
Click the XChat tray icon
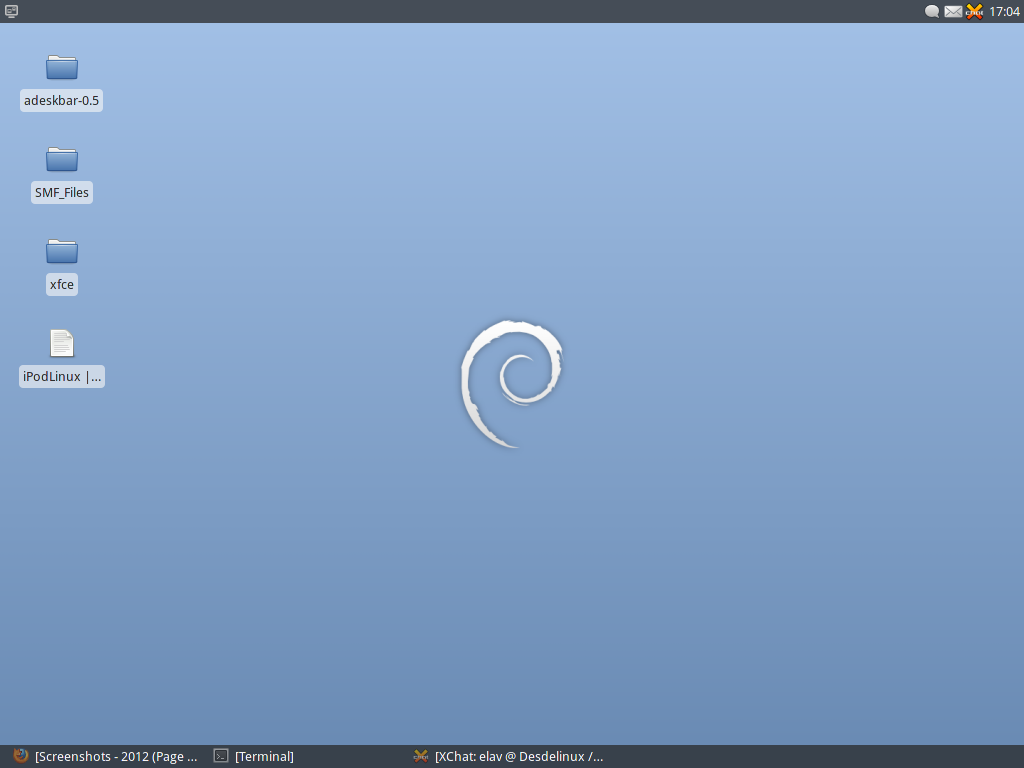pos(974,11)
